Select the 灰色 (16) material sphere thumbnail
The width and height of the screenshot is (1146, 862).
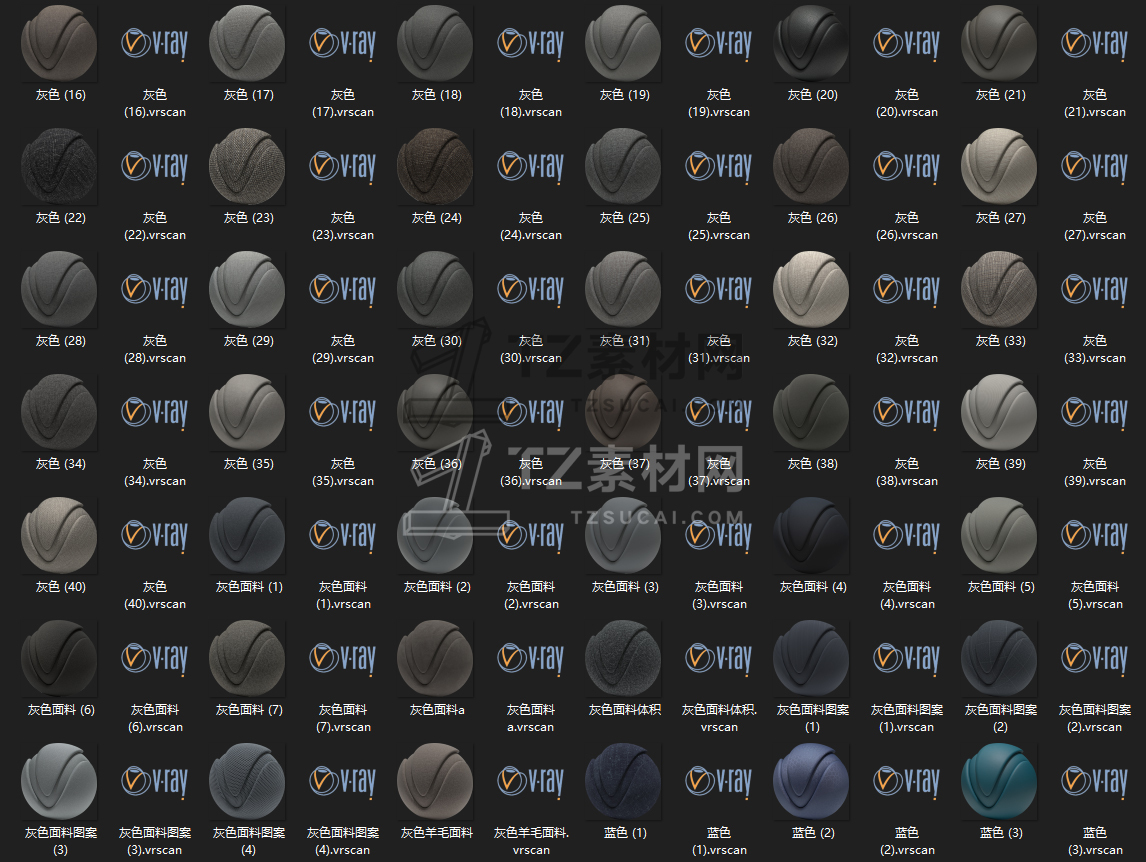(59, 43)
